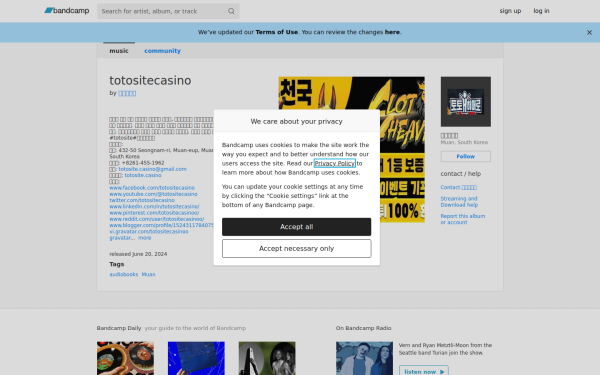Open first Bandcamp Daily vinyl records thumbnail

[x=126, y=358]
